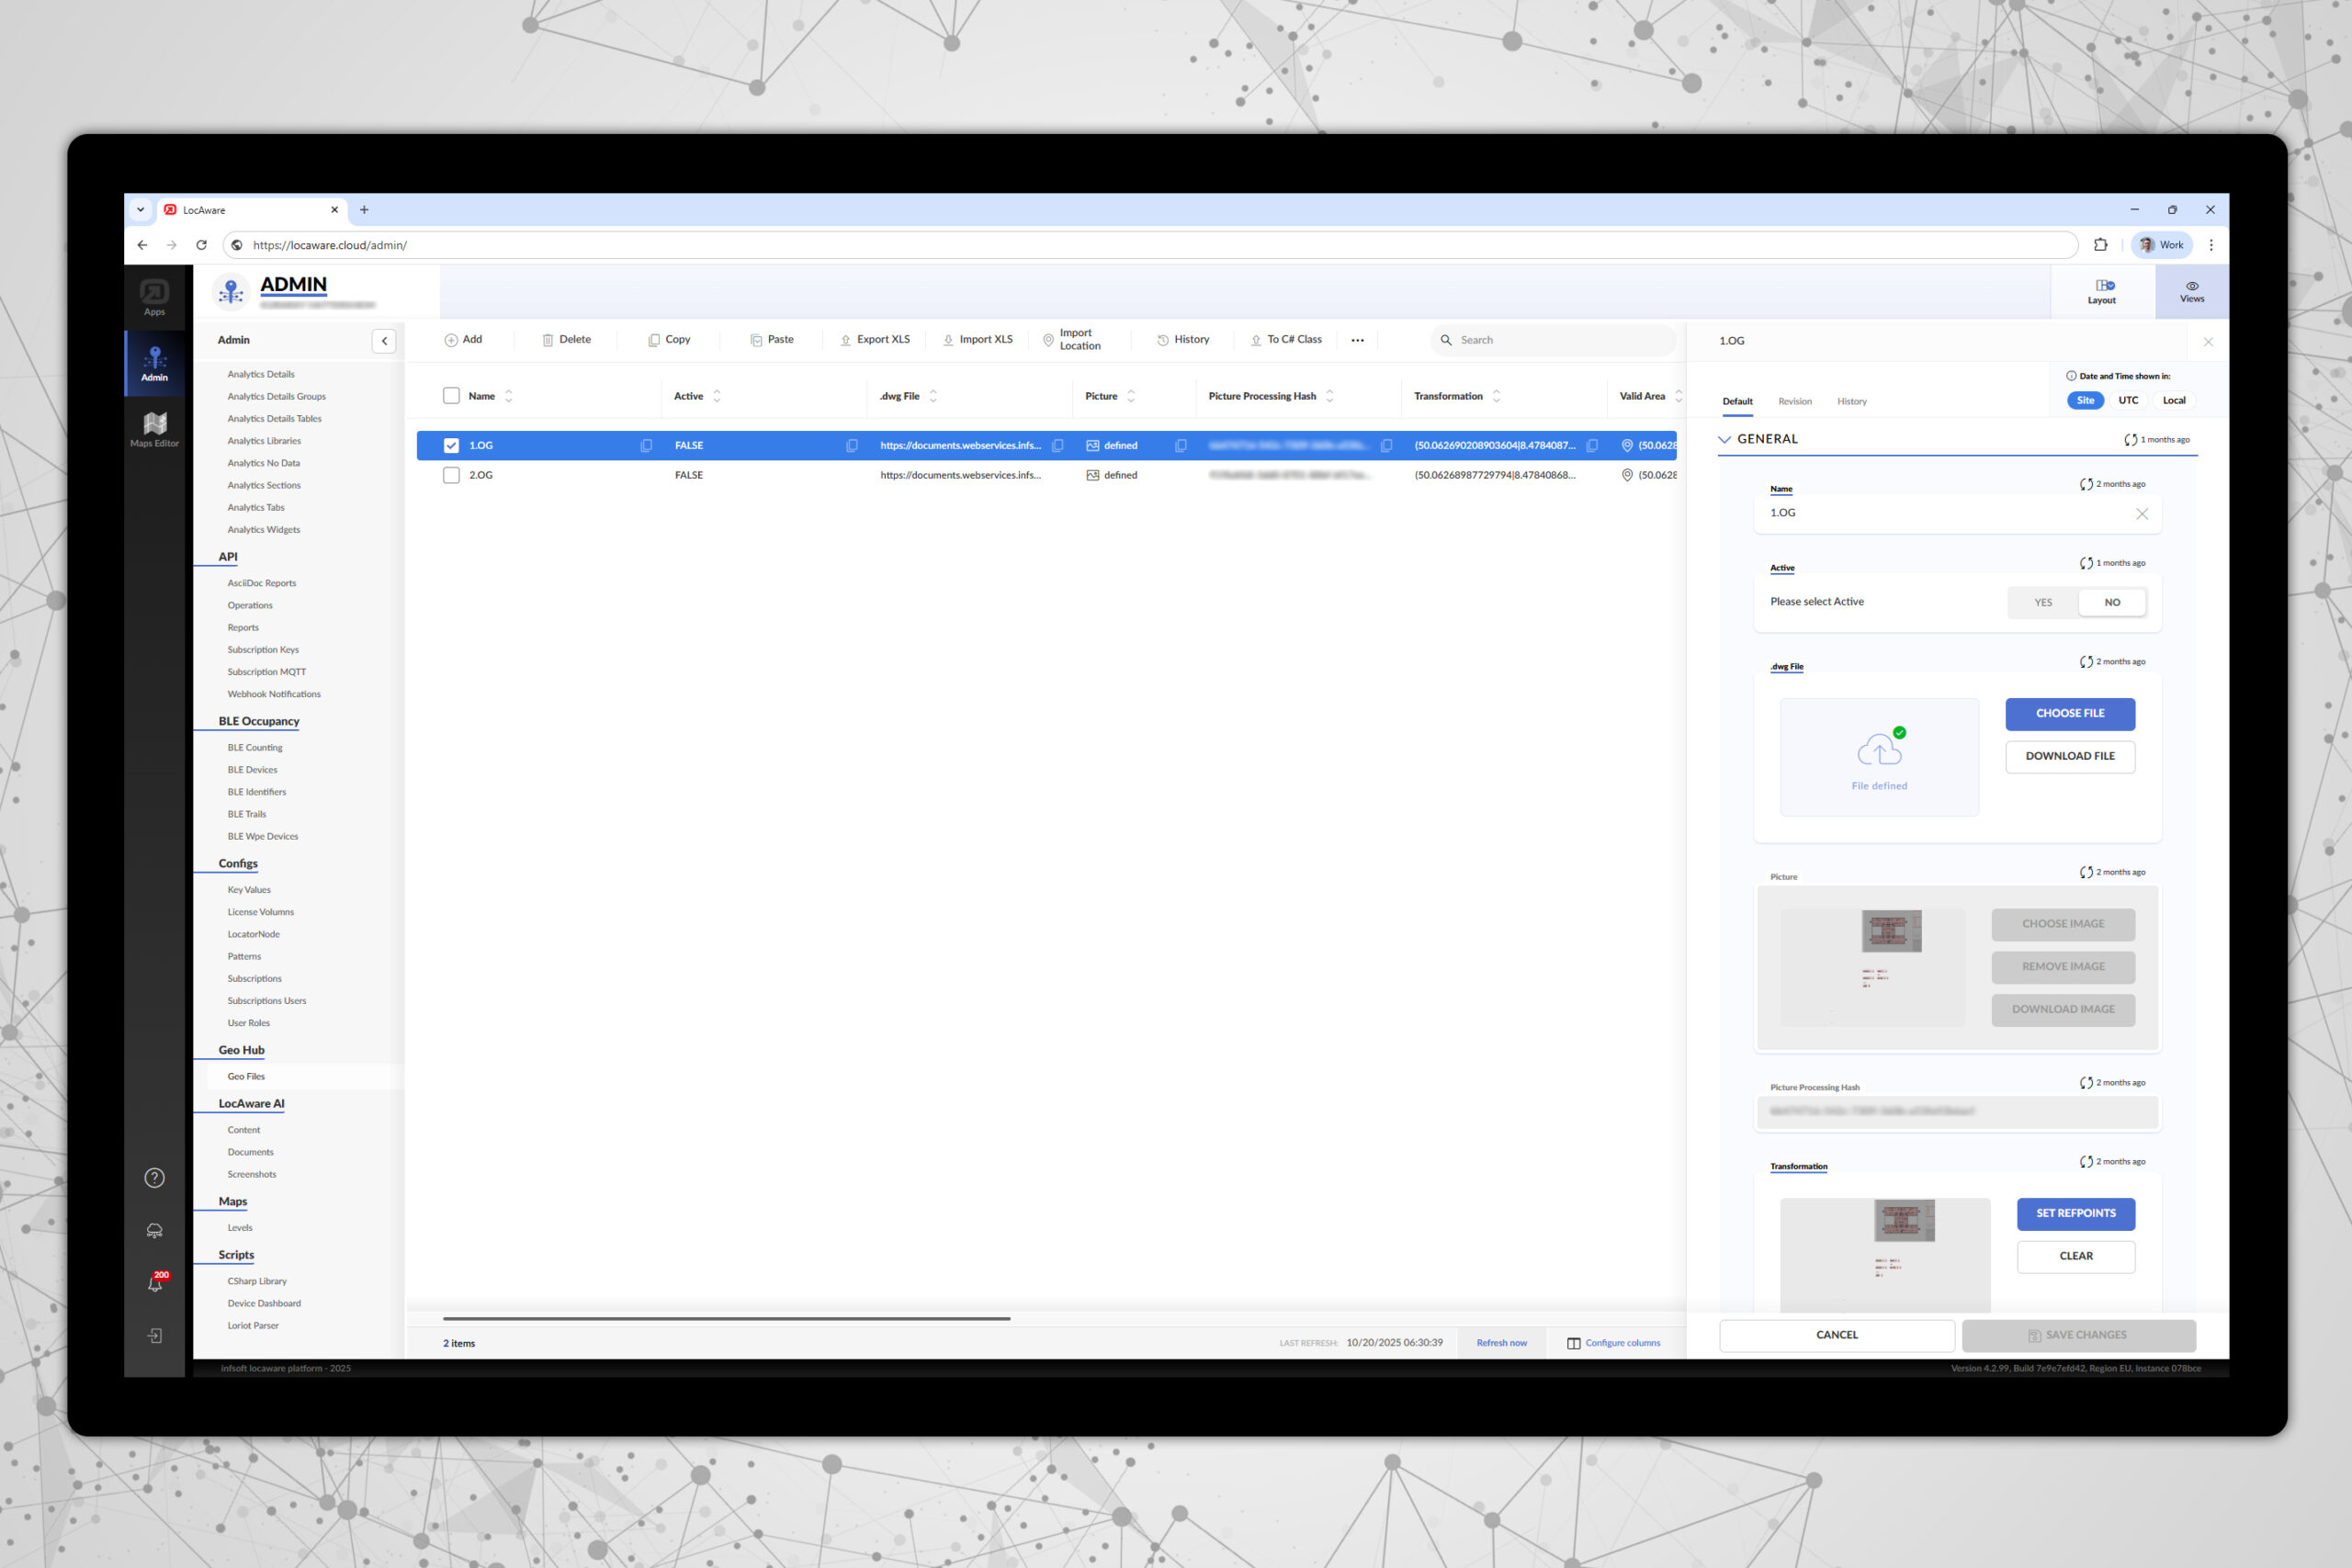The width and height of the screenshot is (2352, 1568).
Task: Click the Import Location pin icon
Action: pos(1048,340)
